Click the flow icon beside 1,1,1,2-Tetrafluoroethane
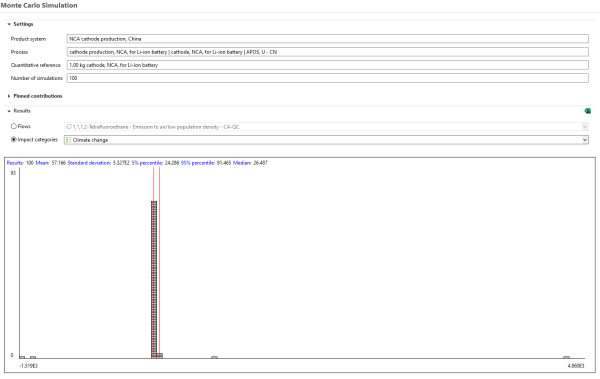This screenshot has width=600, height=379. (69, 127)
